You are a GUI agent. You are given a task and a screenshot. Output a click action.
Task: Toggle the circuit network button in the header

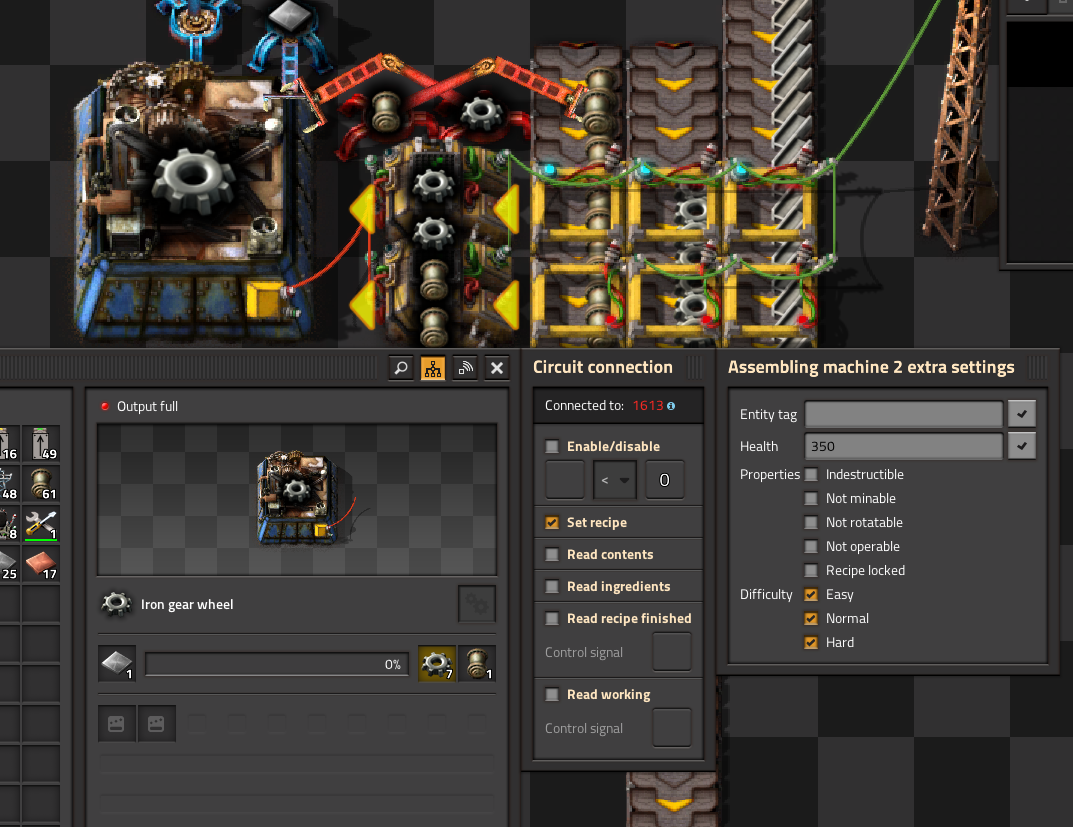pyautogui.click(x=433, y=368)
